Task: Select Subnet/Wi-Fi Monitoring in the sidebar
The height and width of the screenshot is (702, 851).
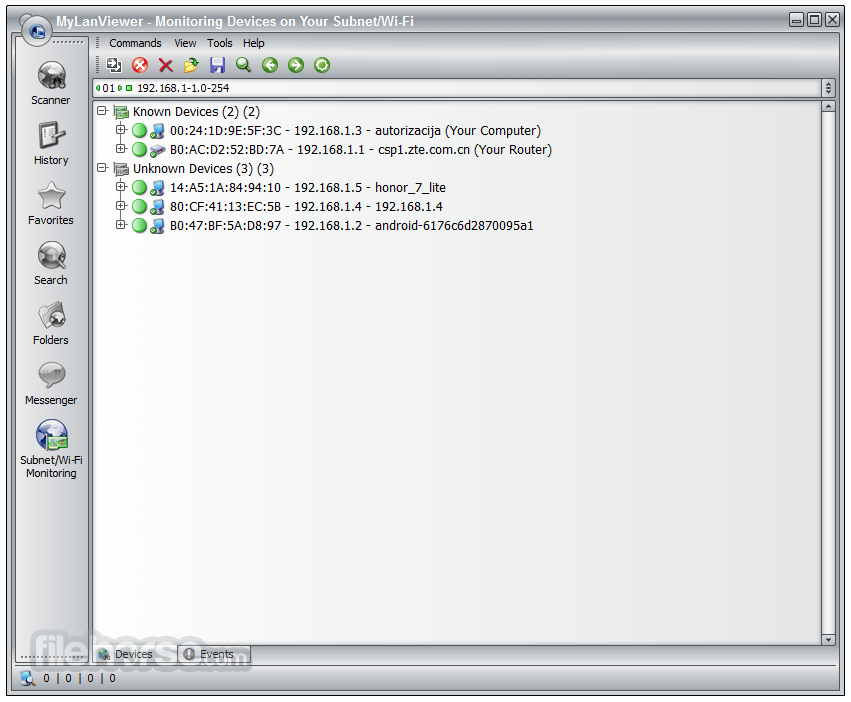Action: click(51, 448)
